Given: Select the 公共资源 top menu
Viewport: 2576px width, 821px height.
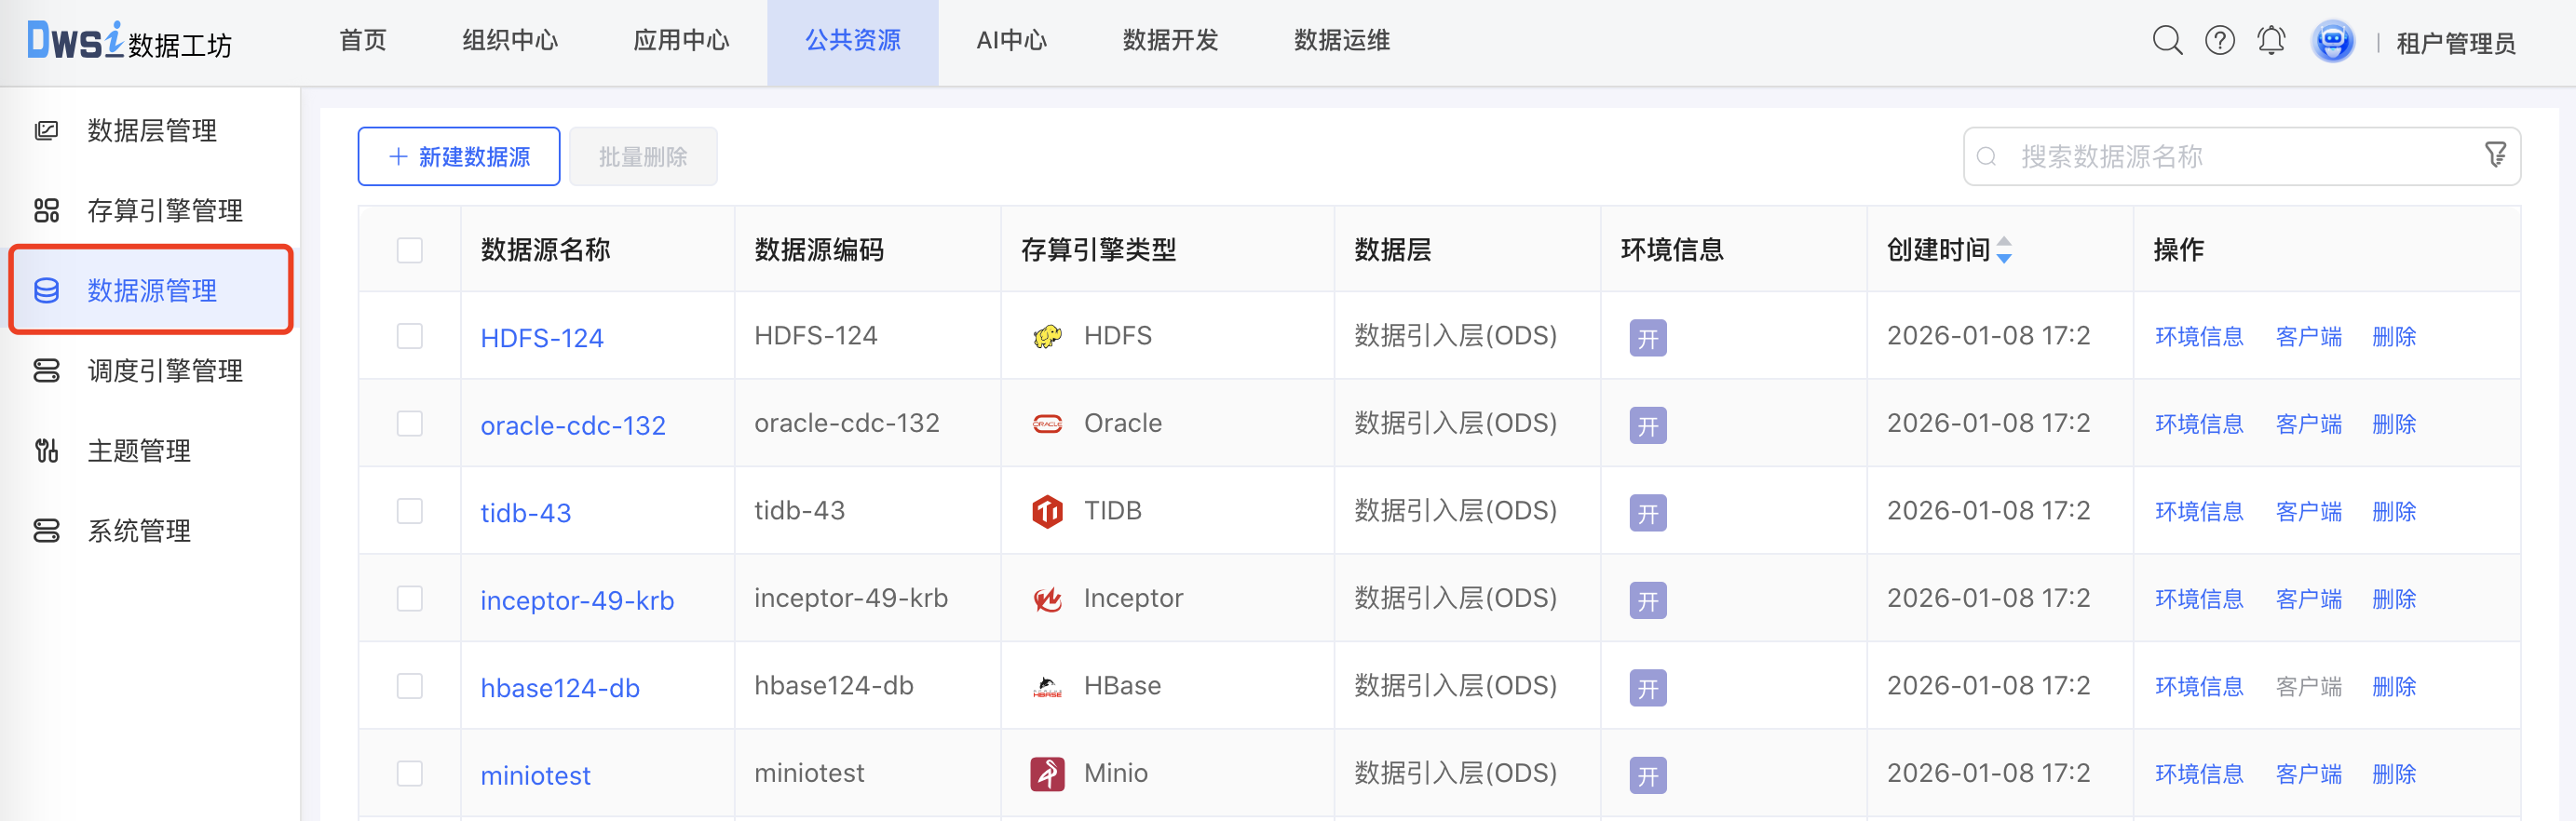Looking at the screenshot, I should pyautogui.click(x=853, y=41).
